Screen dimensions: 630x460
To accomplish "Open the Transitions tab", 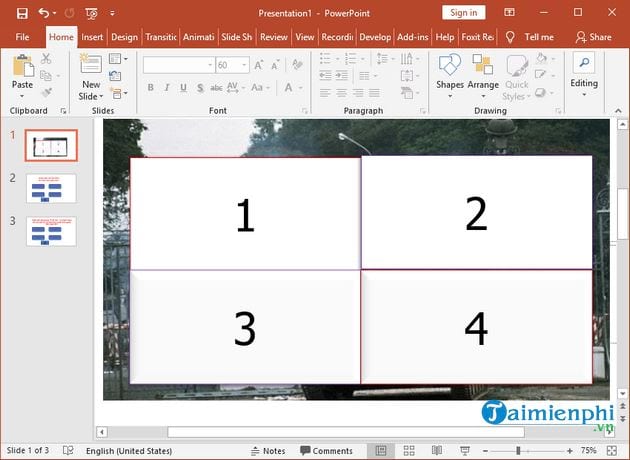I will [x=161, y=37].
